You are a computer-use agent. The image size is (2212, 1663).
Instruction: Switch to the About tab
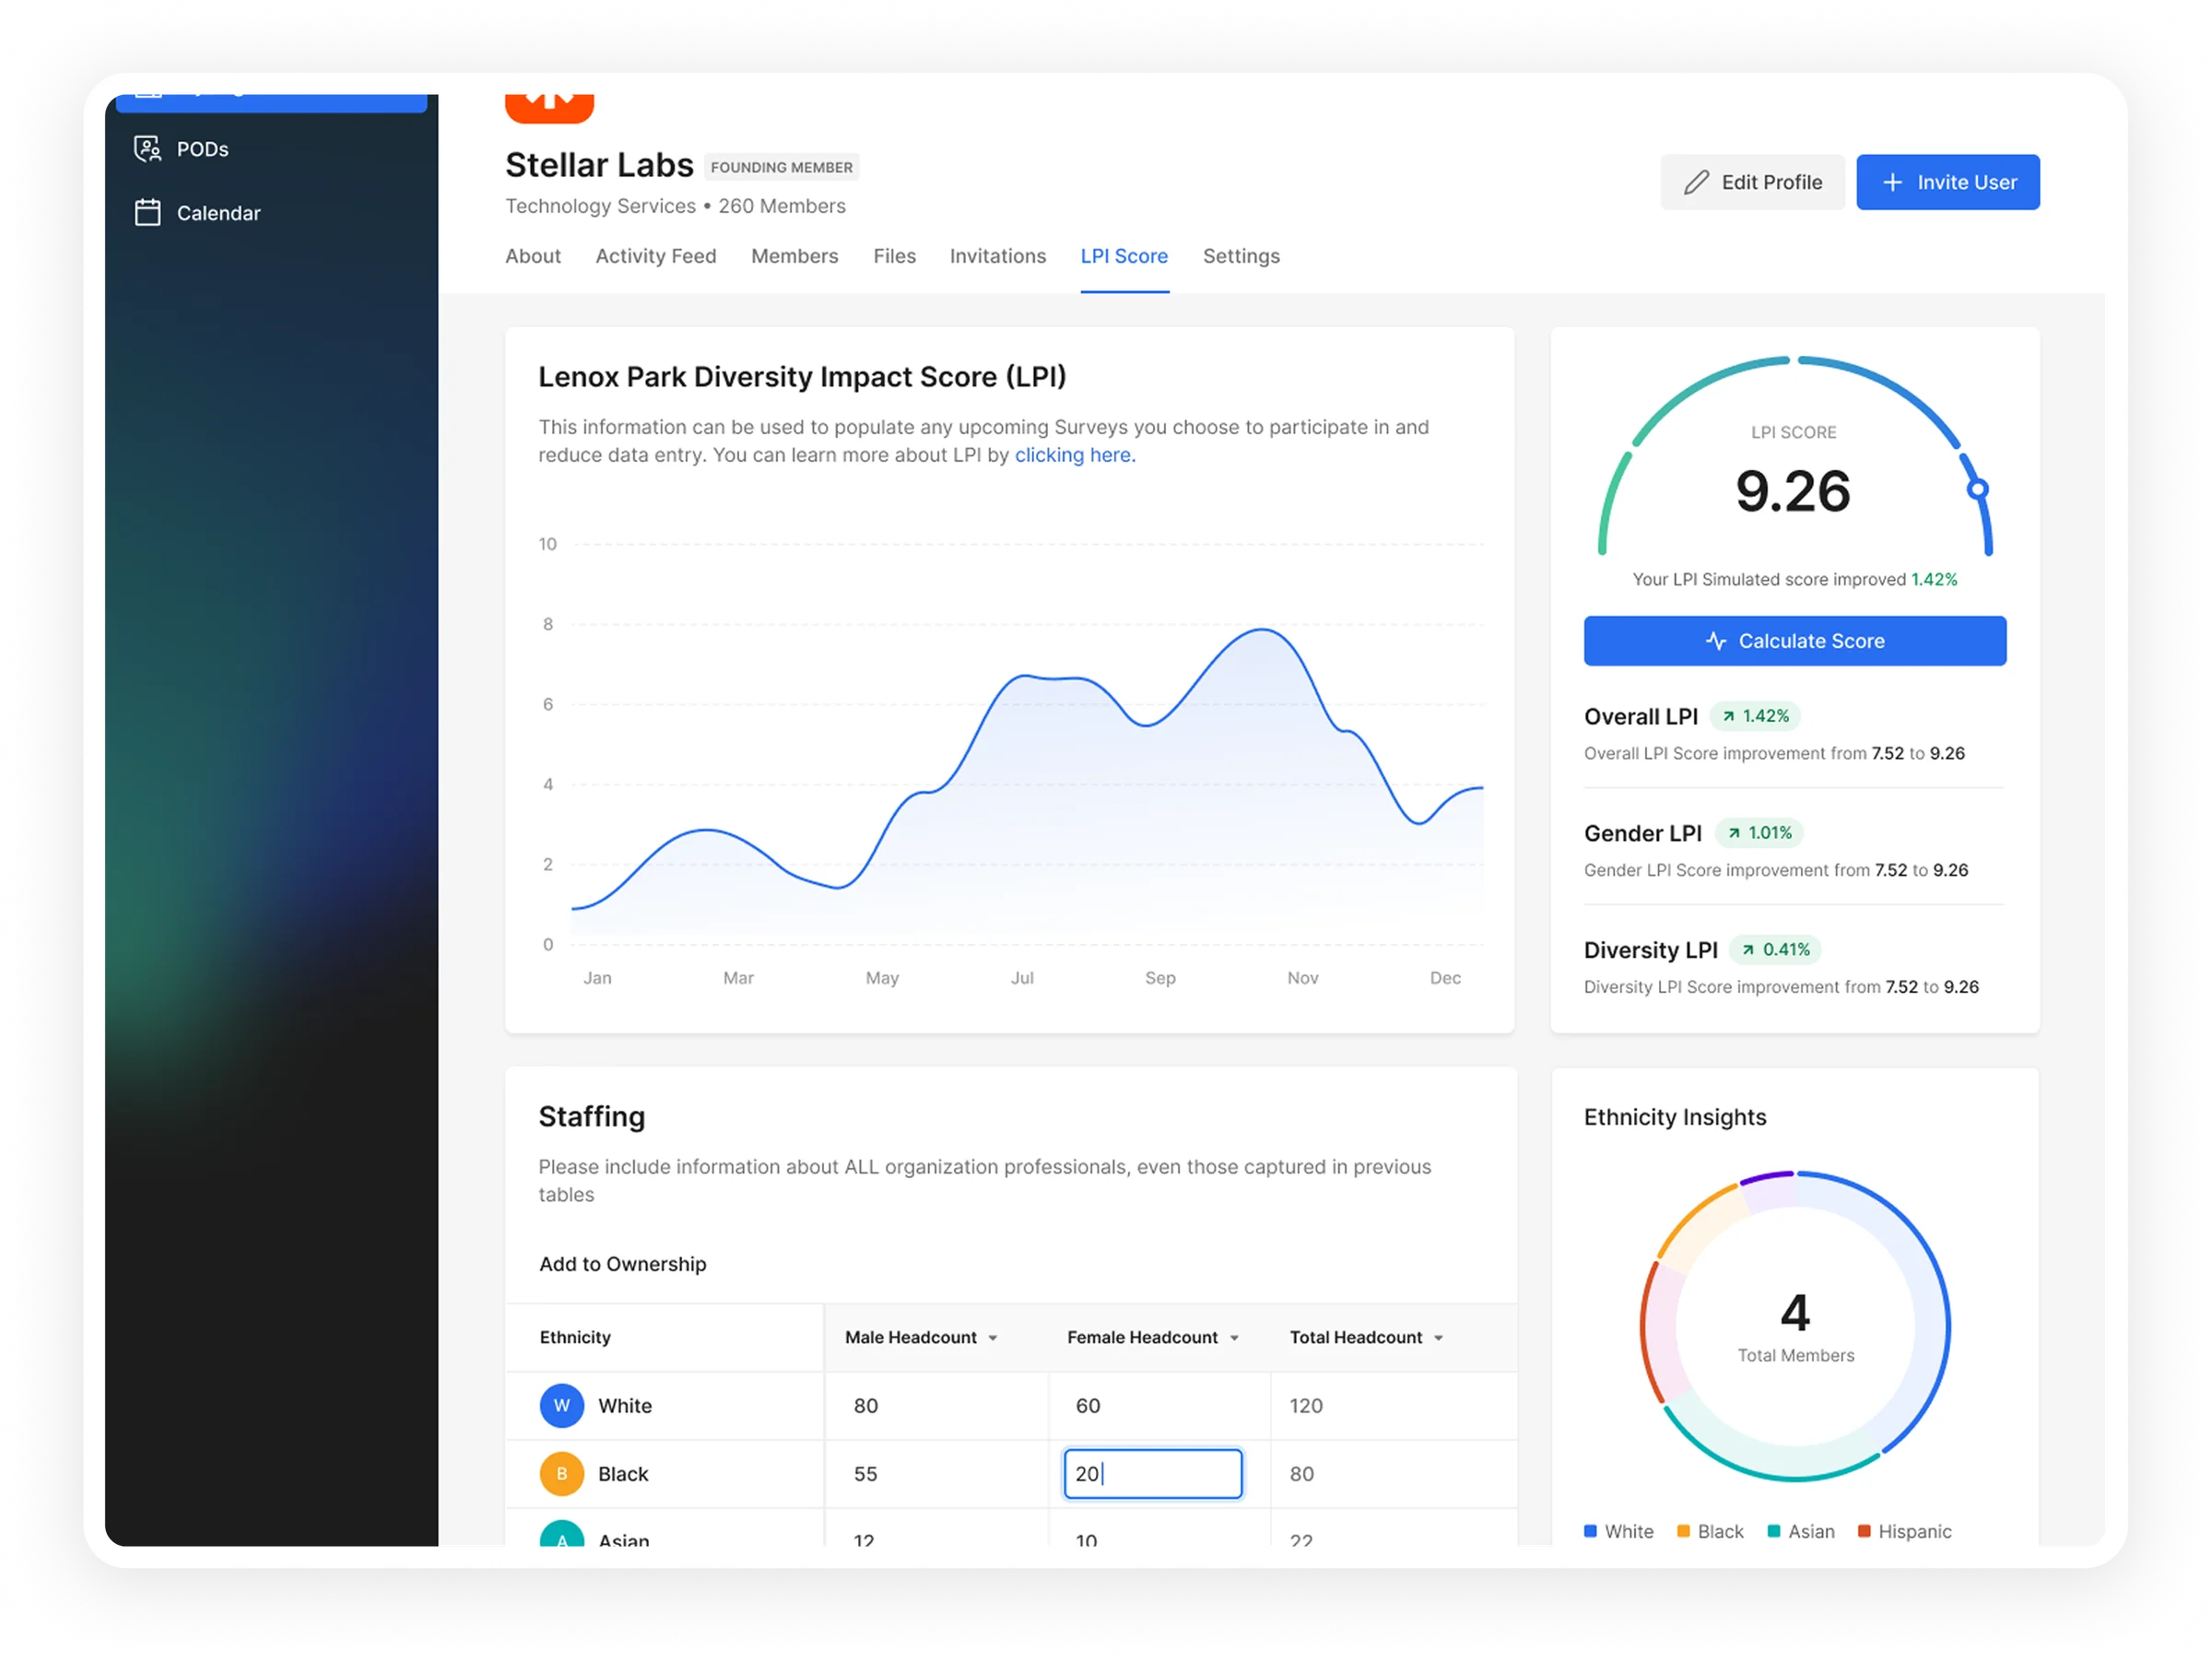pyautogui.click(x=533, y=256)
